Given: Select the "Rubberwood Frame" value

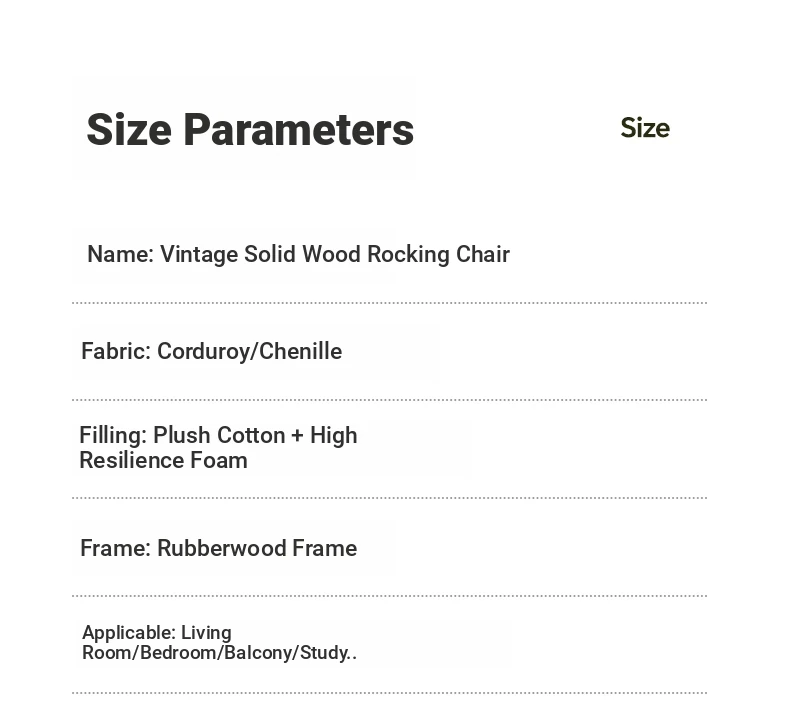Looking at the screenshot, I should click(x=257, y=549).
